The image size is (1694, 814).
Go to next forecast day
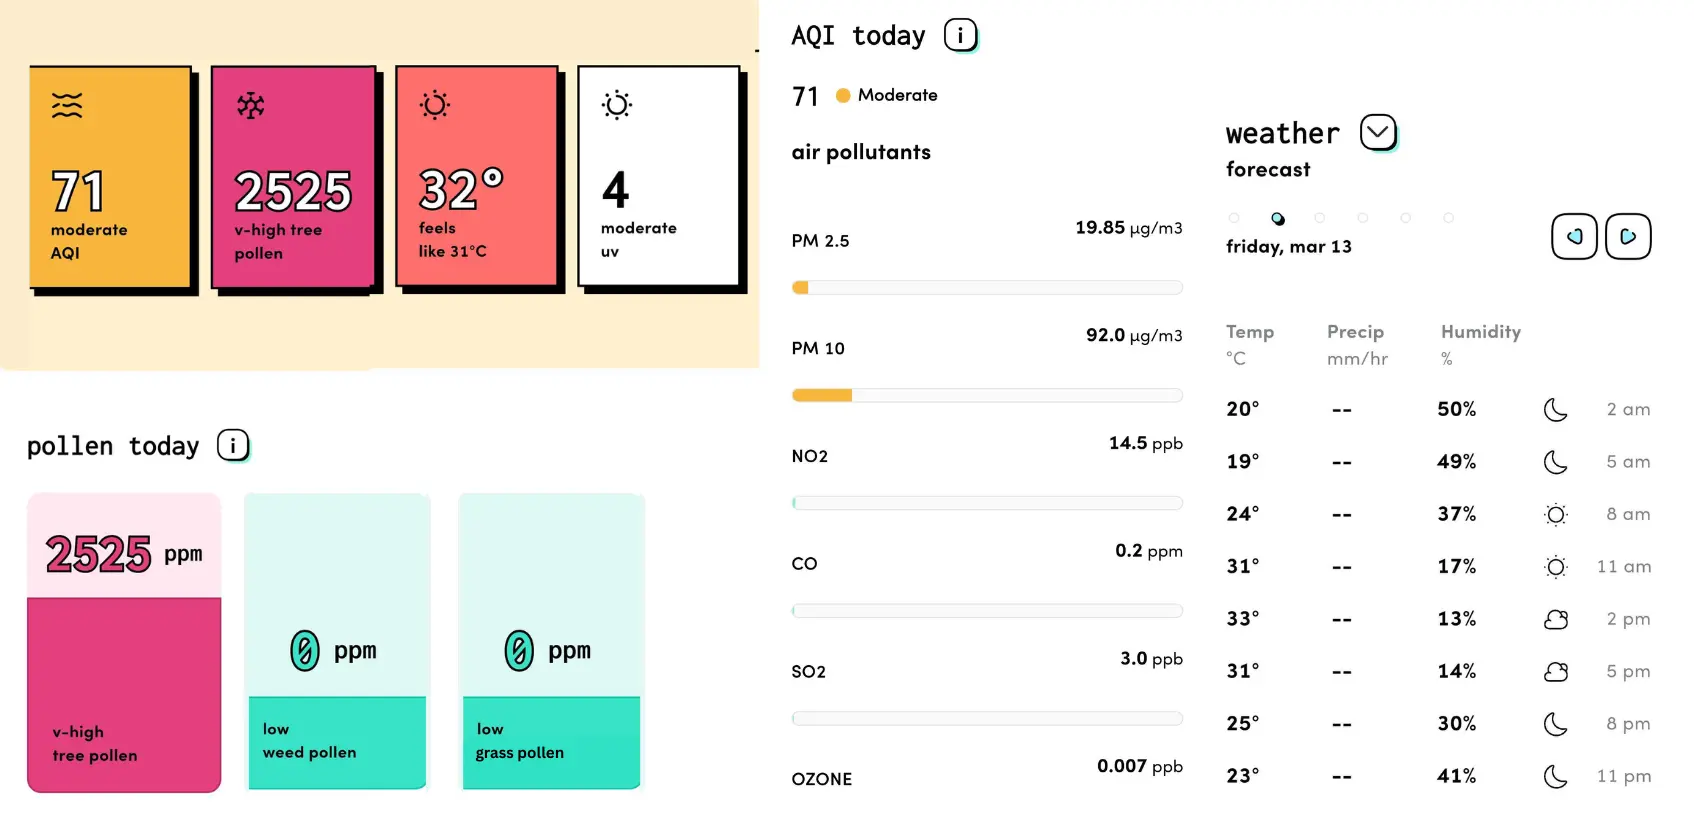(1628, 237)
